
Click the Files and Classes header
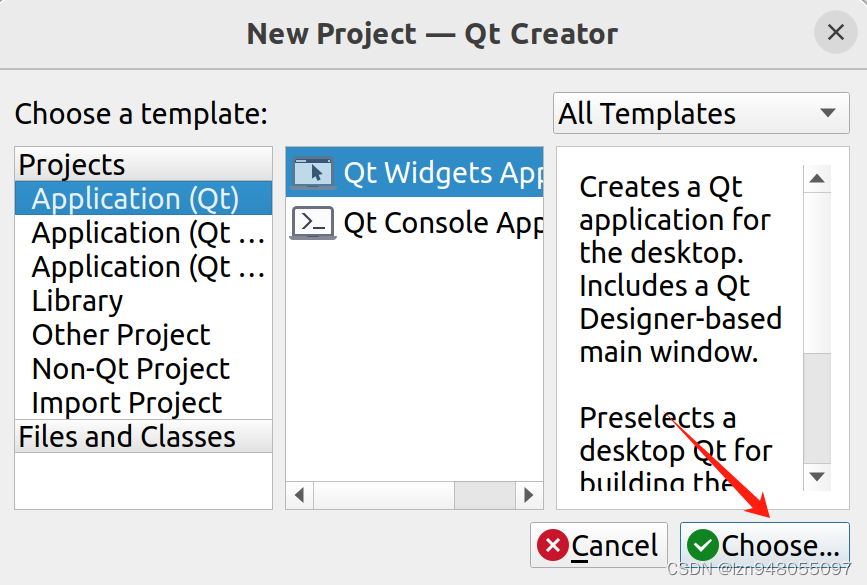click(x=144, y=436)
